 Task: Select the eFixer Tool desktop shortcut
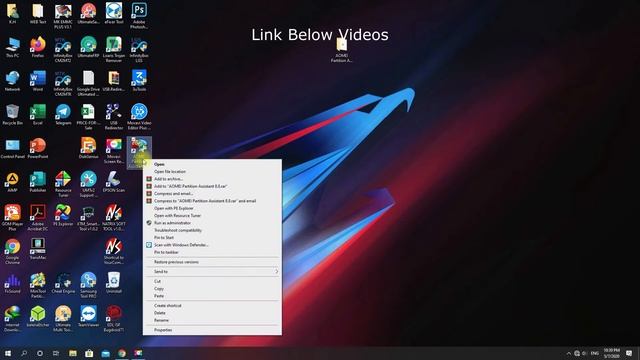[113, 13]
